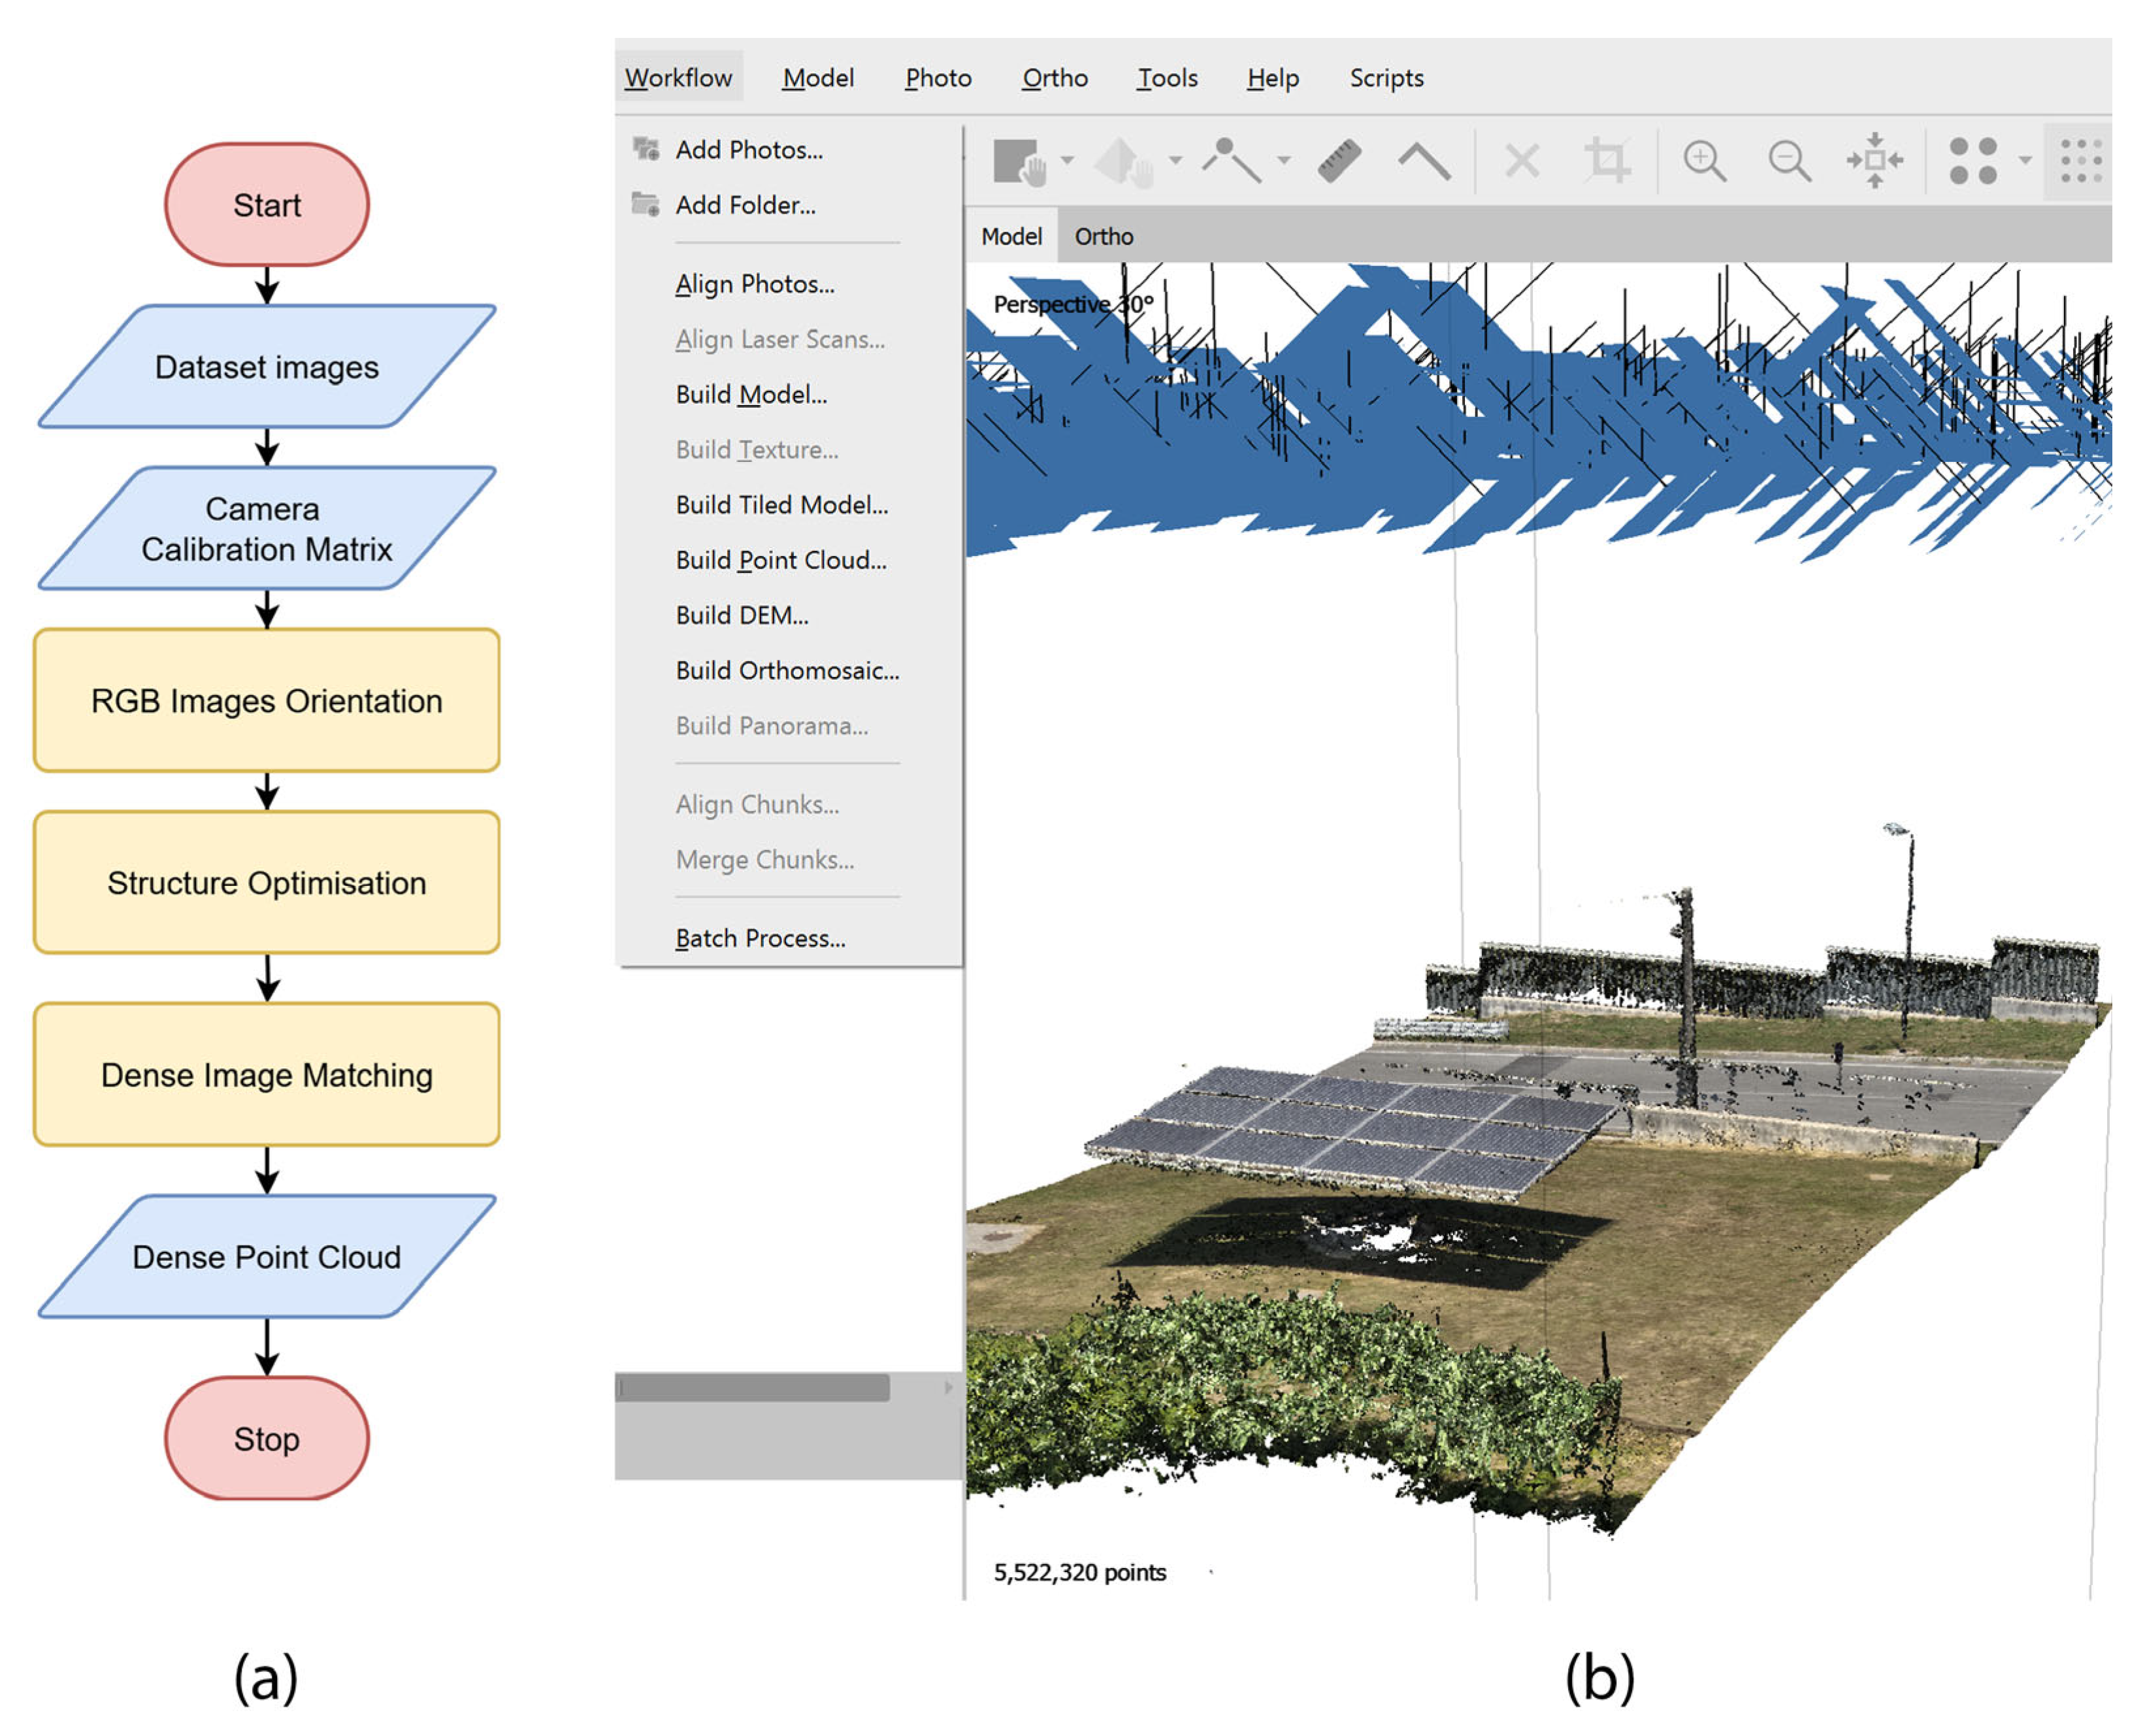Select the angled polyline drawing tool
The height and width of the screenshot is (1736, 2145).
[1423, 160]
